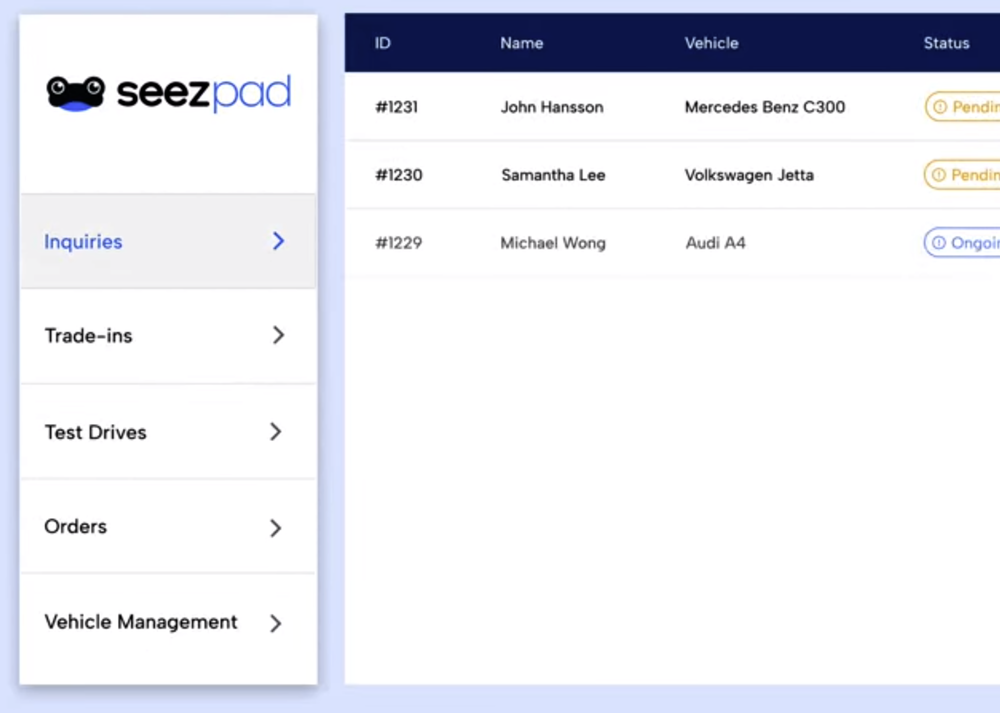1000x713 pixels.
Task: Expand the Trade-ins chevron
Action: point(278,335)
